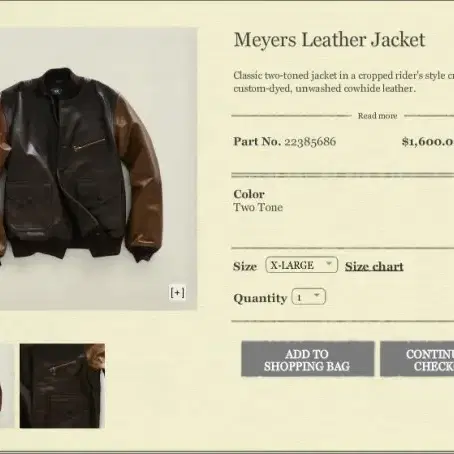Click the Quantity label
This screenshot has height=454, width=454.
(x=260, y=298)
